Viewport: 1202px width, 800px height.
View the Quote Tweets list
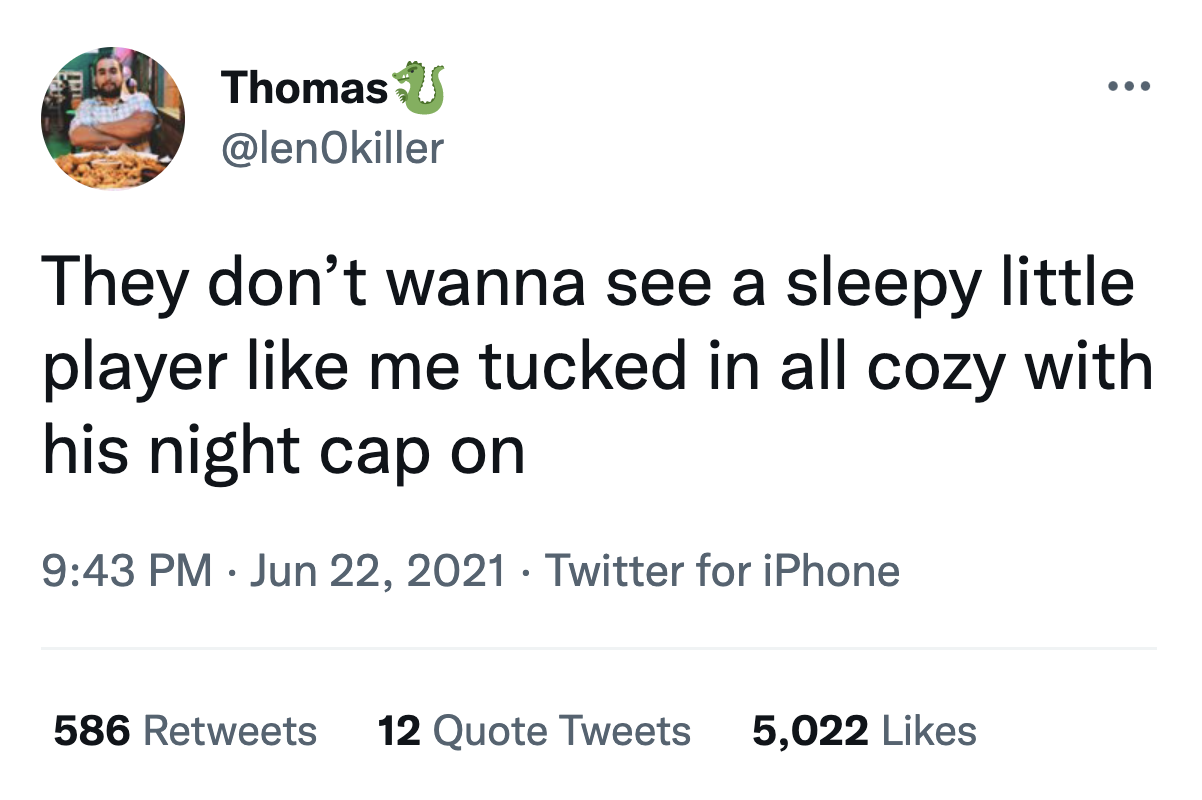click(561, 731)
